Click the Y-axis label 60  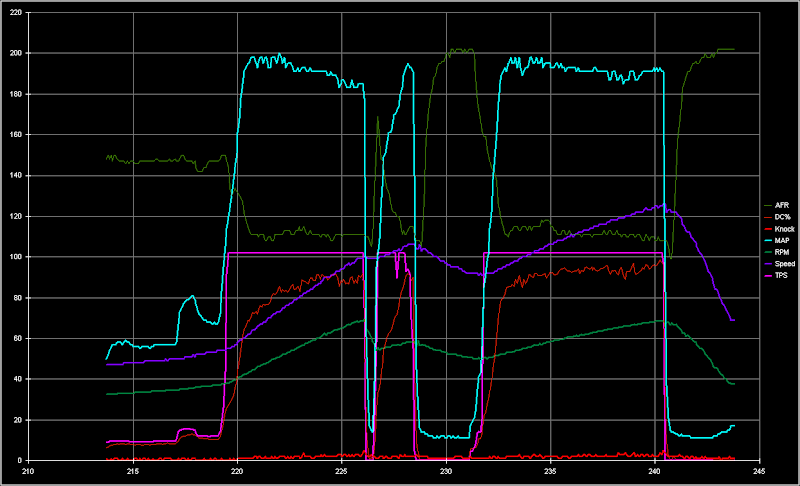click(18, 338)
